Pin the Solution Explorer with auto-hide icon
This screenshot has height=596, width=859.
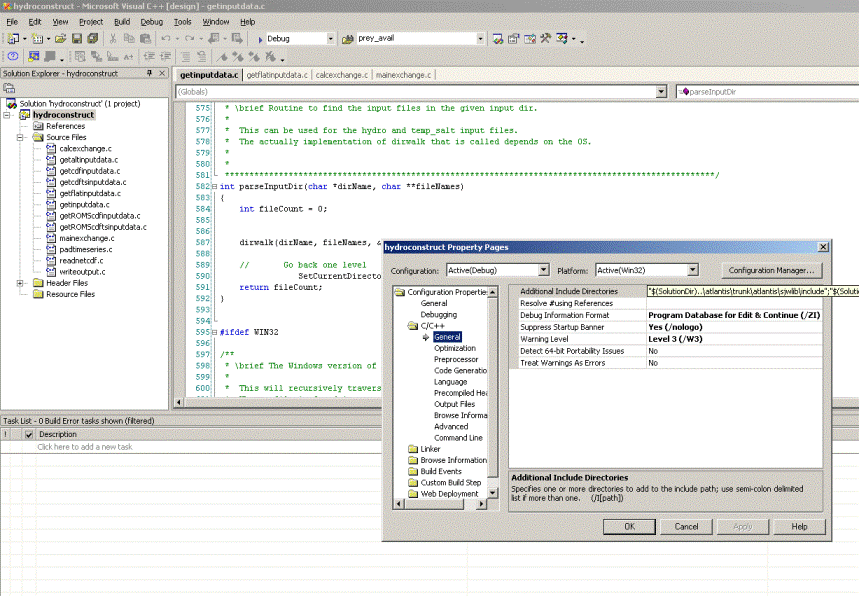click(149, 73)
